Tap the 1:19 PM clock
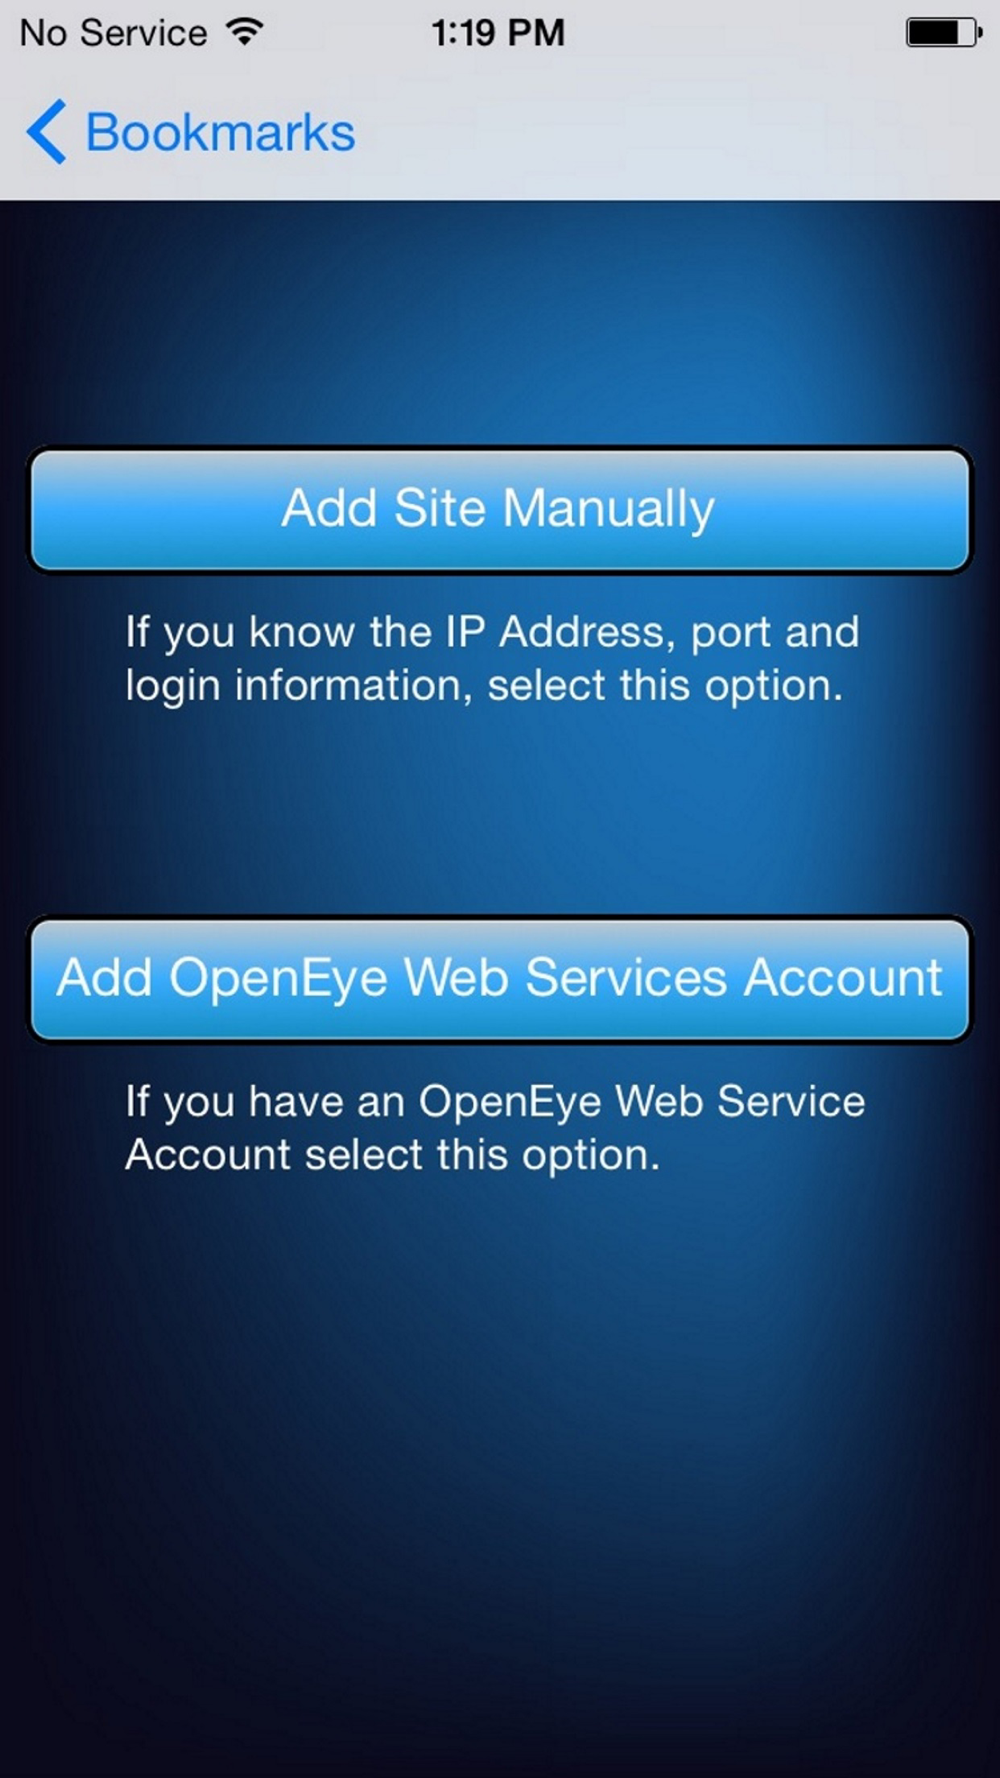The height and width of the screenshot is (1778, 1000). point(498,33)
